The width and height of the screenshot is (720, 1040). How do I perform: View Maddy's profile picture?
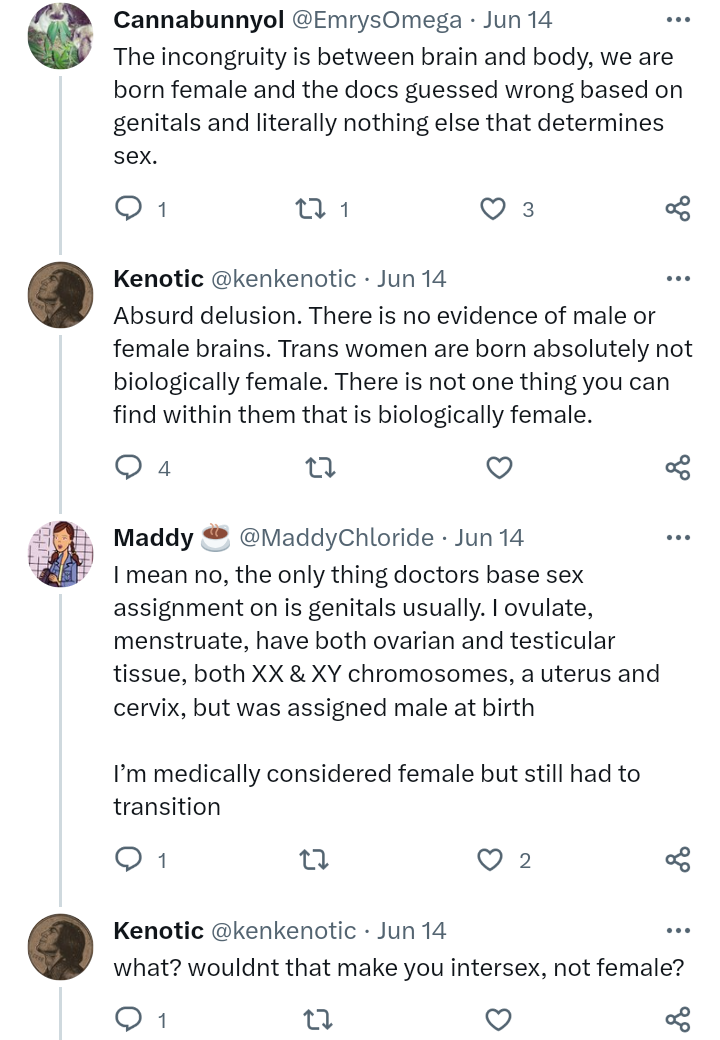tap(60, 553)
